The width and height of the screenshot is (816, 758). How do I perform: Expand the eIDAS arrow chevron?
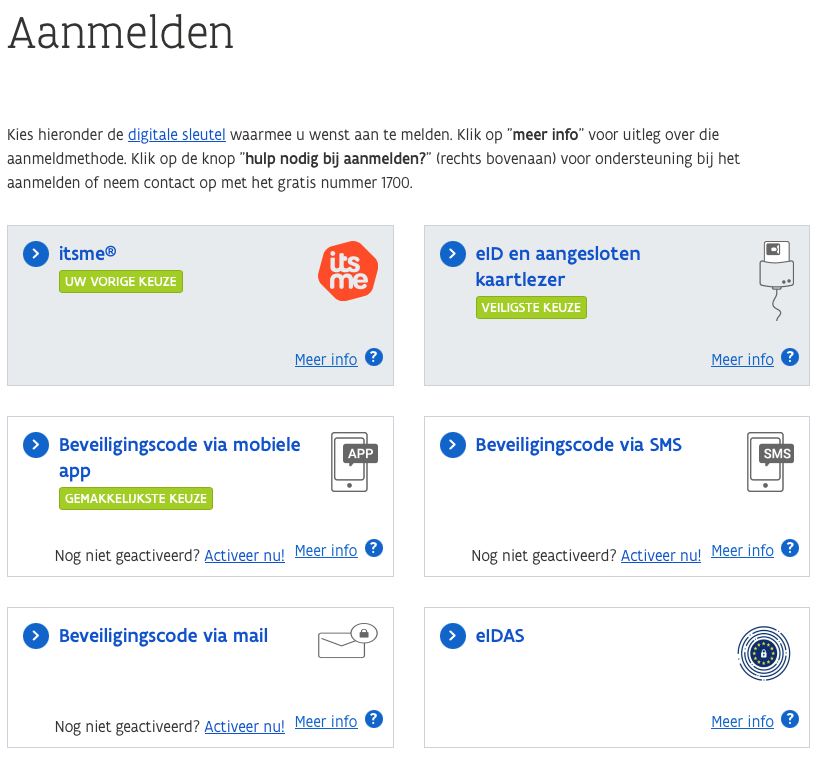tap(453, 636)
